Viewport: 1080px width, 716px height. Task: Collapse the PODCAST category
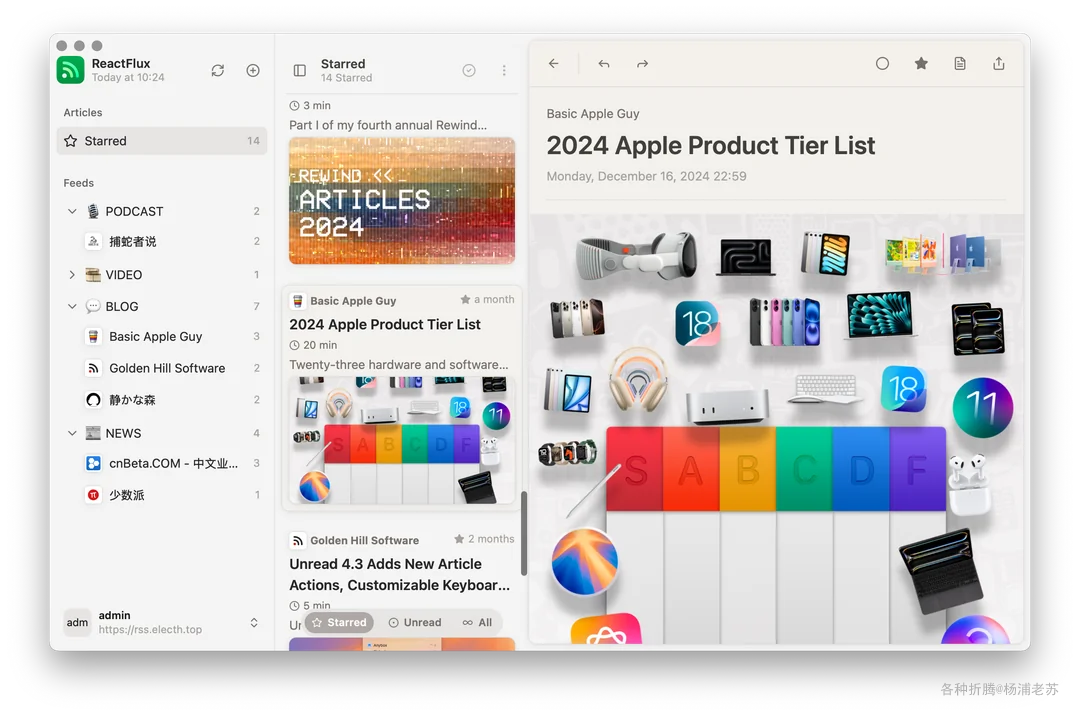(72, 211)
